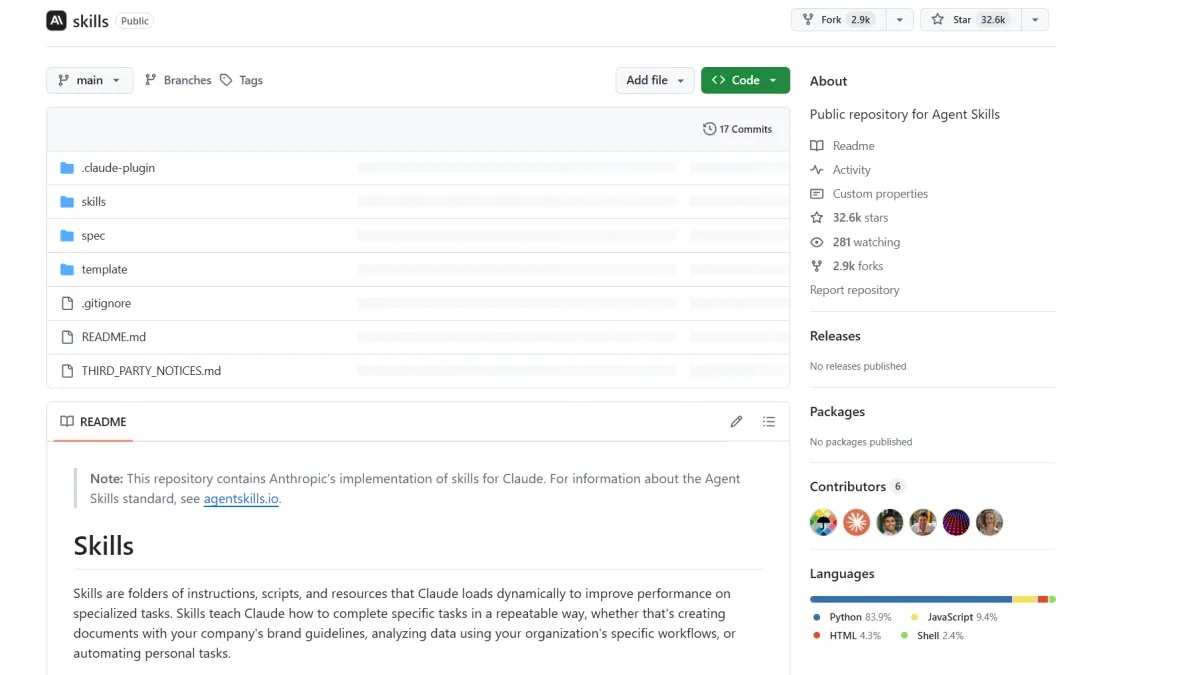Click the pencil edit README icon
1184x675 pixels.
[736, 422]
